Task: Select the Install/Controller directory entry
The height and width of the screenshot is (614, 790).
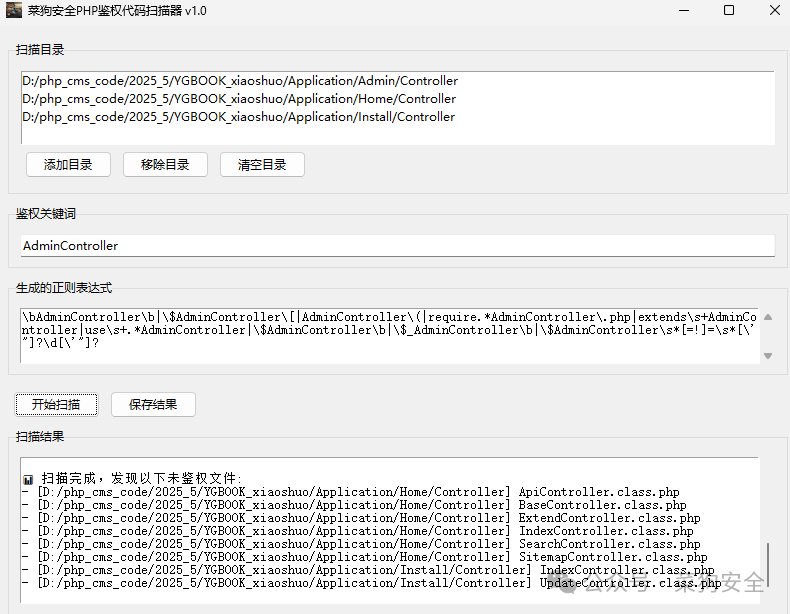Action: point(238,117)
